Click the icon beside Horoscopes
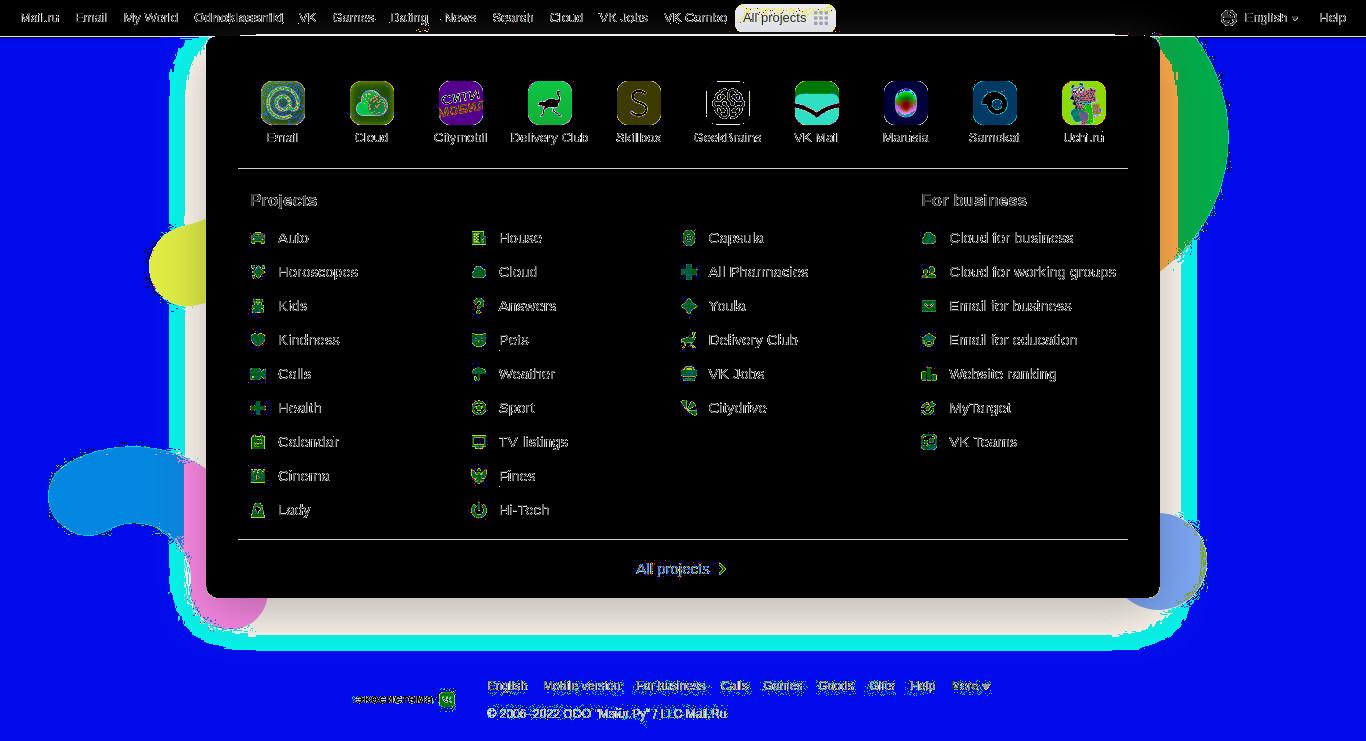 coord(258,272)
